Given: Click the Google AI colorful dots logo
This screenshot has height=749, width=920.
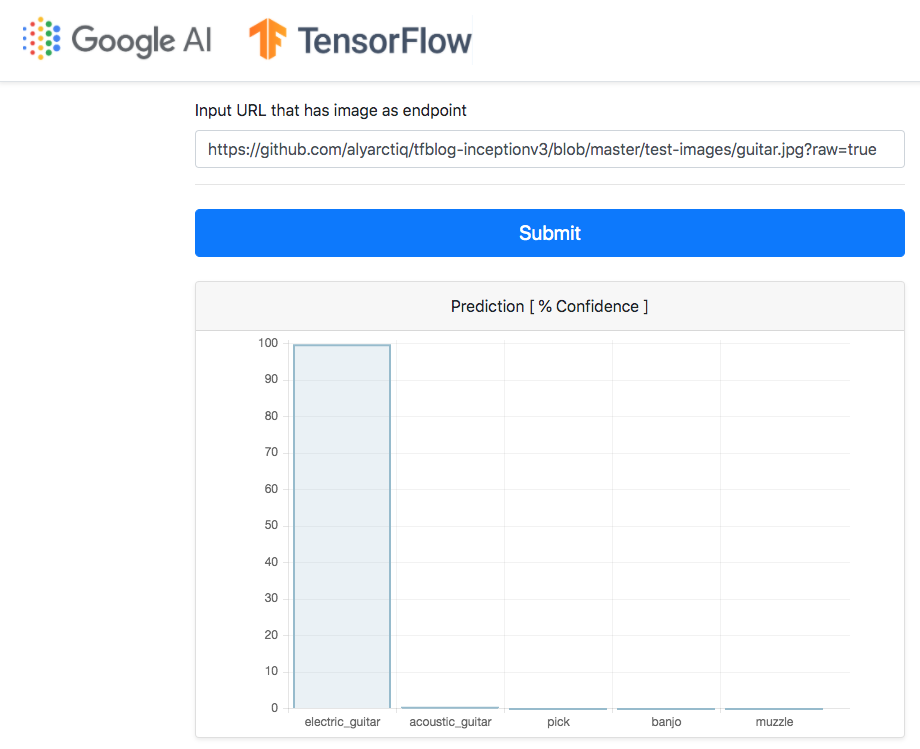Looking at the screenshot, I should (x=41, y=39).
